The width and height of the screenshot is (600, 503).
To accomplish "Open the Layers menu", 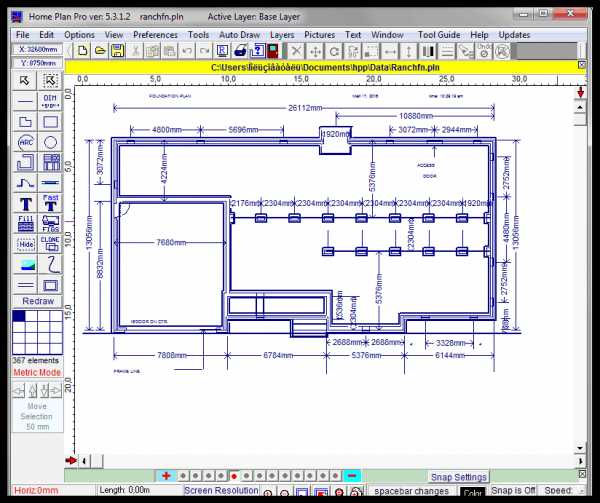I will pyautogui.click(x=282, y=34).
